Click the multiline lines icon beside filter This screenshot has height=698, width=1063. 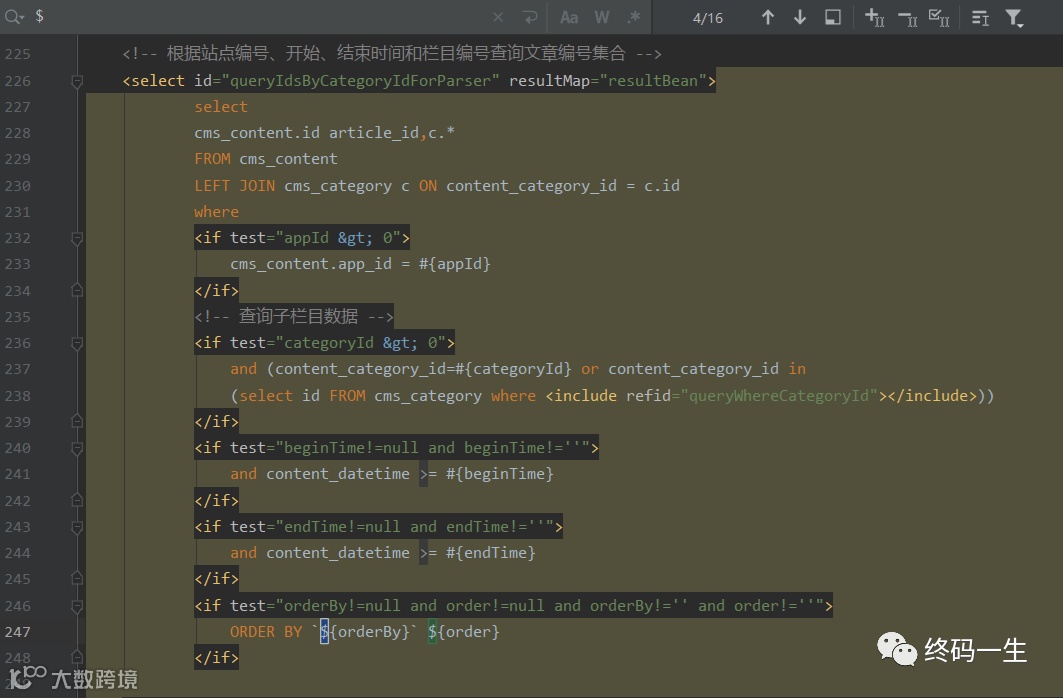[980, 18]
